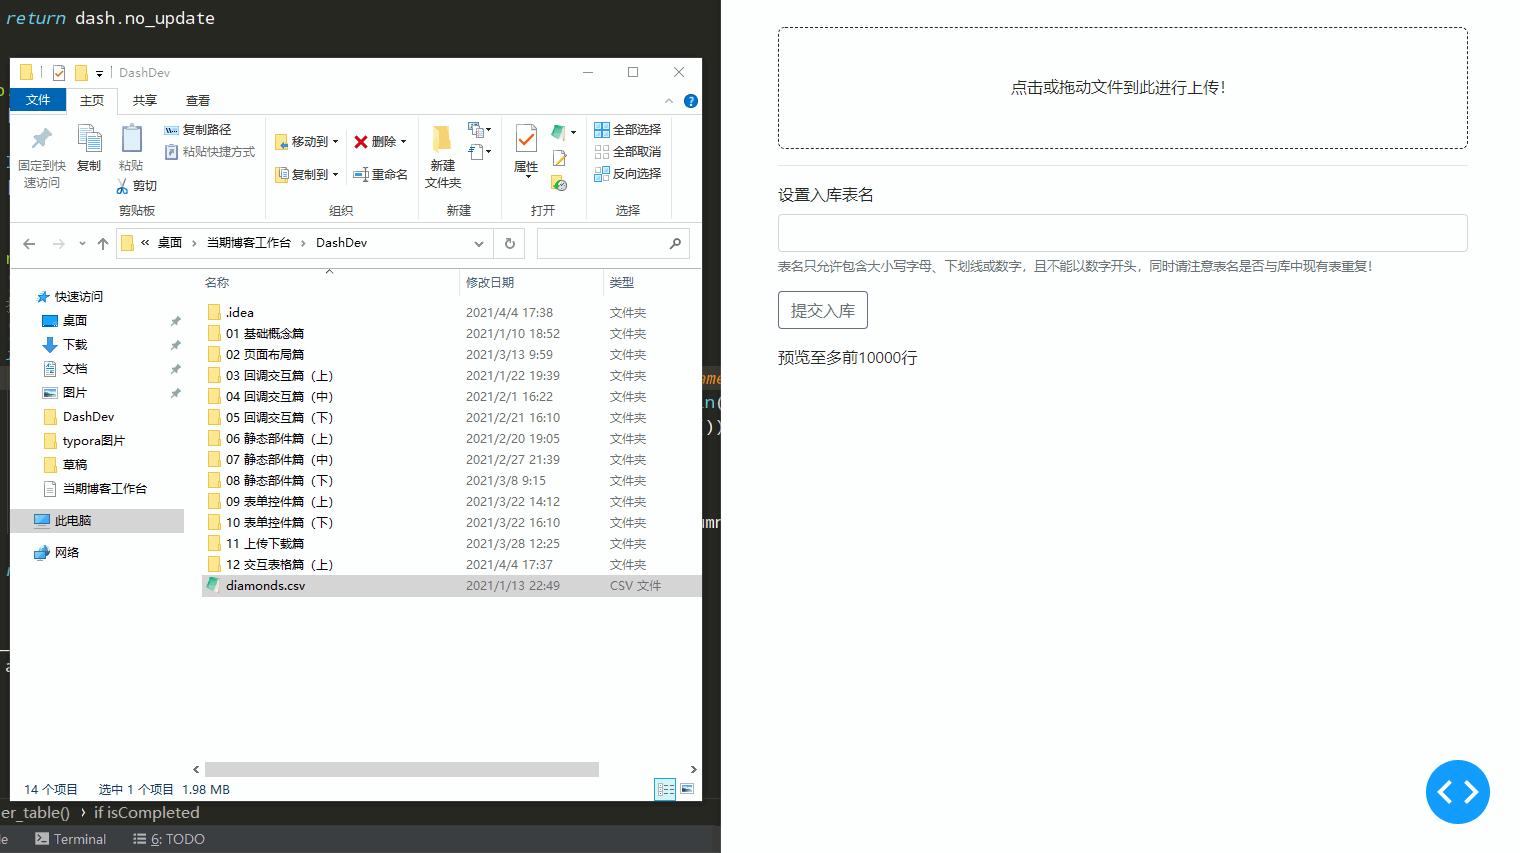Open the dropdown arrow next to 删除
The height and width of the screenshot is (853, 1520).
(403, 142)
